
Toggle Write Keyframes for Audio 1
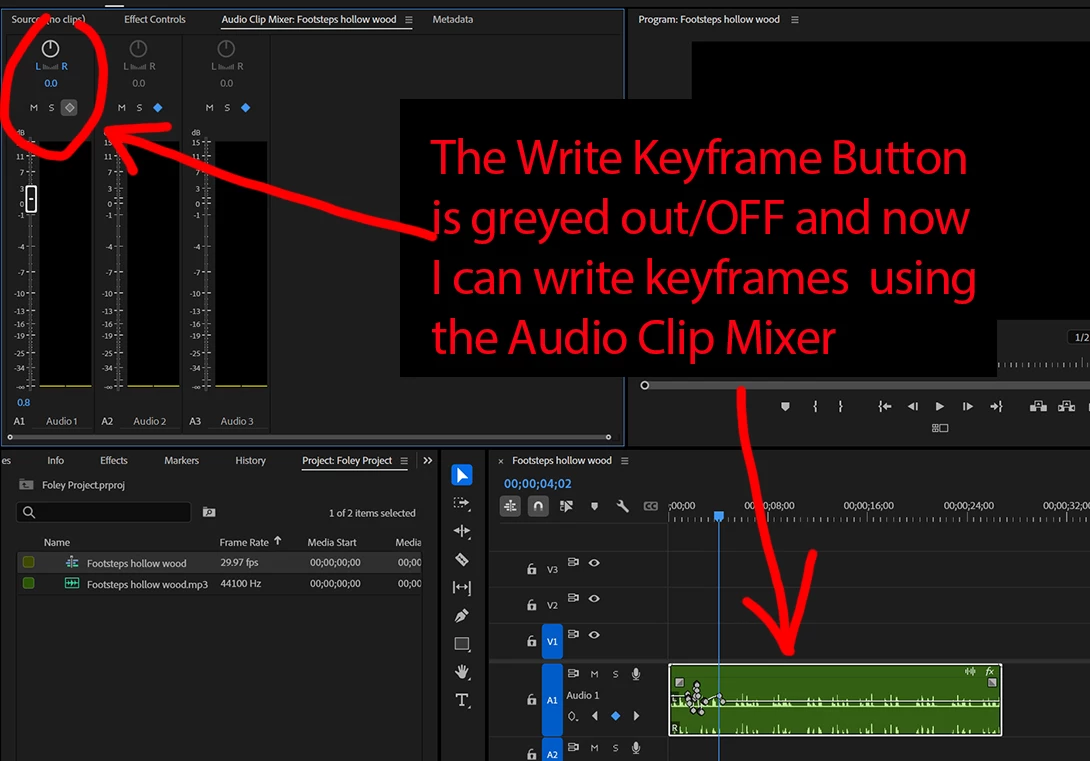click(70, 108)
